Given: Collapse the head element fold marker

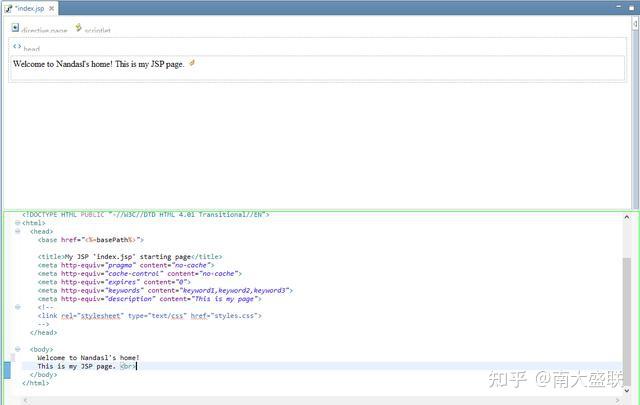Looking at the screenshot, I should (18, 231).
